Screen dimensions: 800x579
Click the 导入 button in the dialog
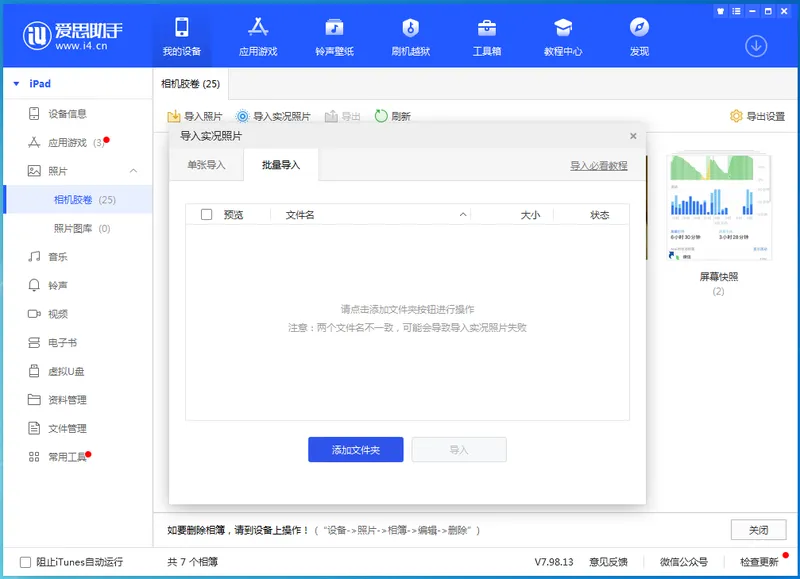(x=459, y=449)
